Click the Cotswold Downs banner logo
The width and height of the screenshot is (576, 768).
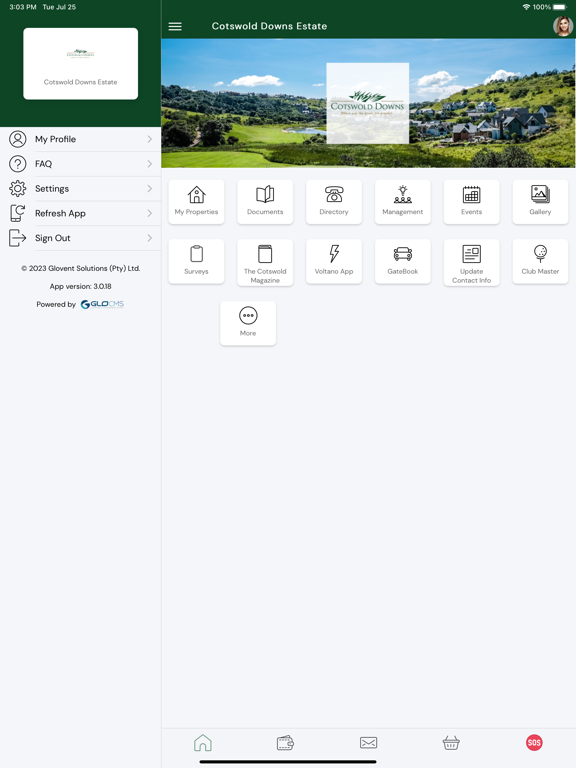tap(368, 103)
